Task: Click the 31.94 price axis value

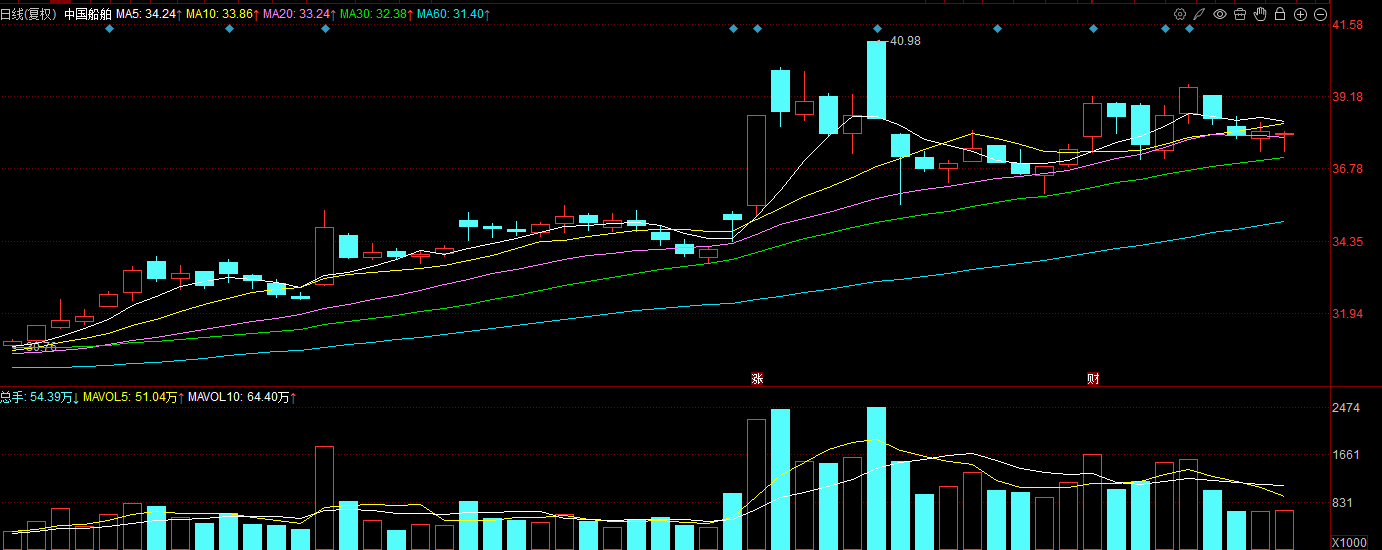Action: coord(1348,314)
